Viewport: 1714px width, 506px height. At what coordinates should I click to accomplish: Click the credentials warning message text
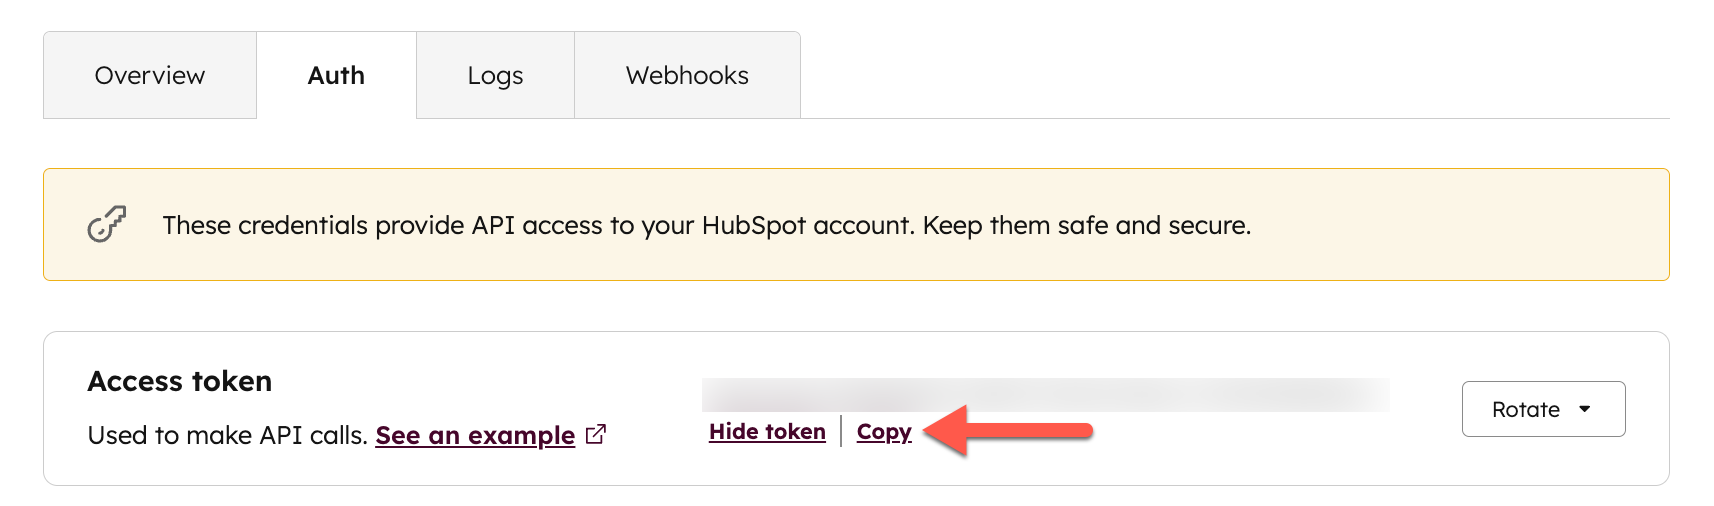click(x=706, y=225)
